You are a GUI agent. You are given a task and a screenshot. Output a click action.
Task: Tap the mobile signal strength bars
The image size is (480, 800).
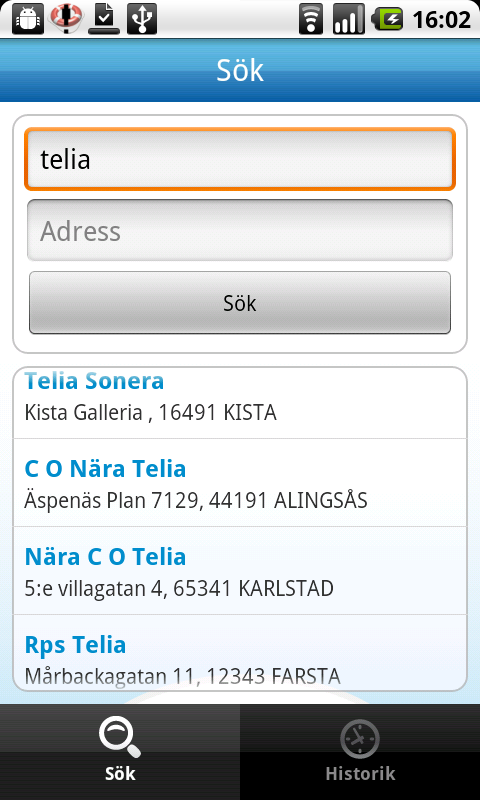[349, 19]
